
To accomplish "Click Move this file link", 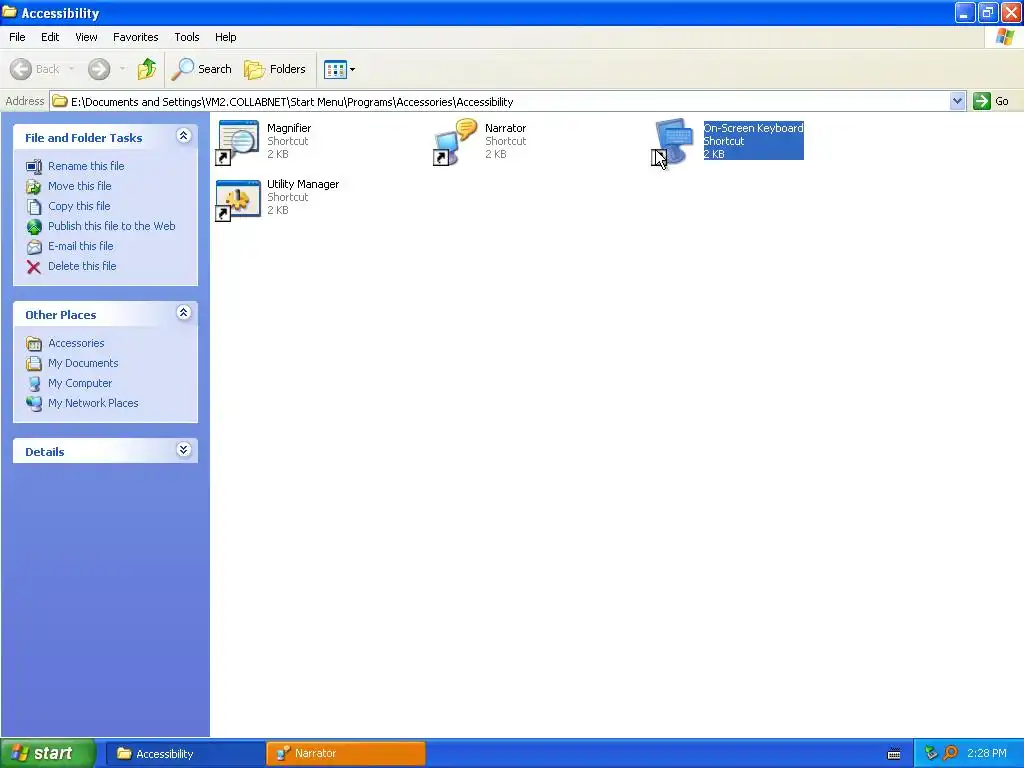I will [80, 186].
